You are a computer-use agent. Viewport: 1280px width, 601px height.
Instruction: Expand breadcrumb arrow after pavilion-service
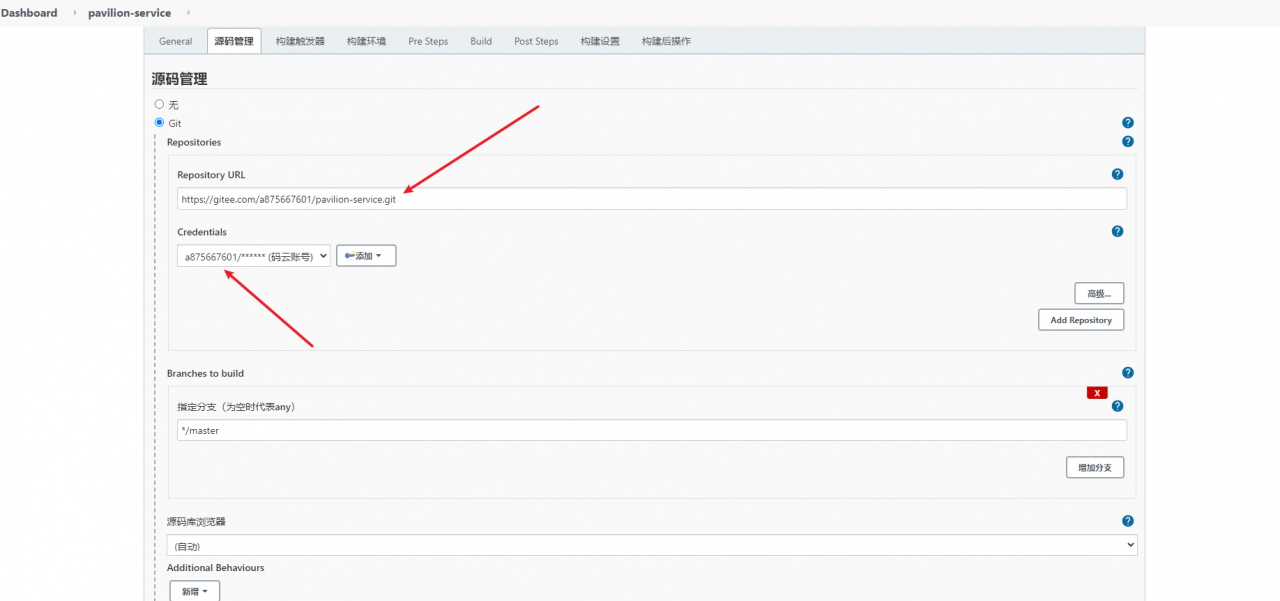pyautogui.click(x=188, y=13)
